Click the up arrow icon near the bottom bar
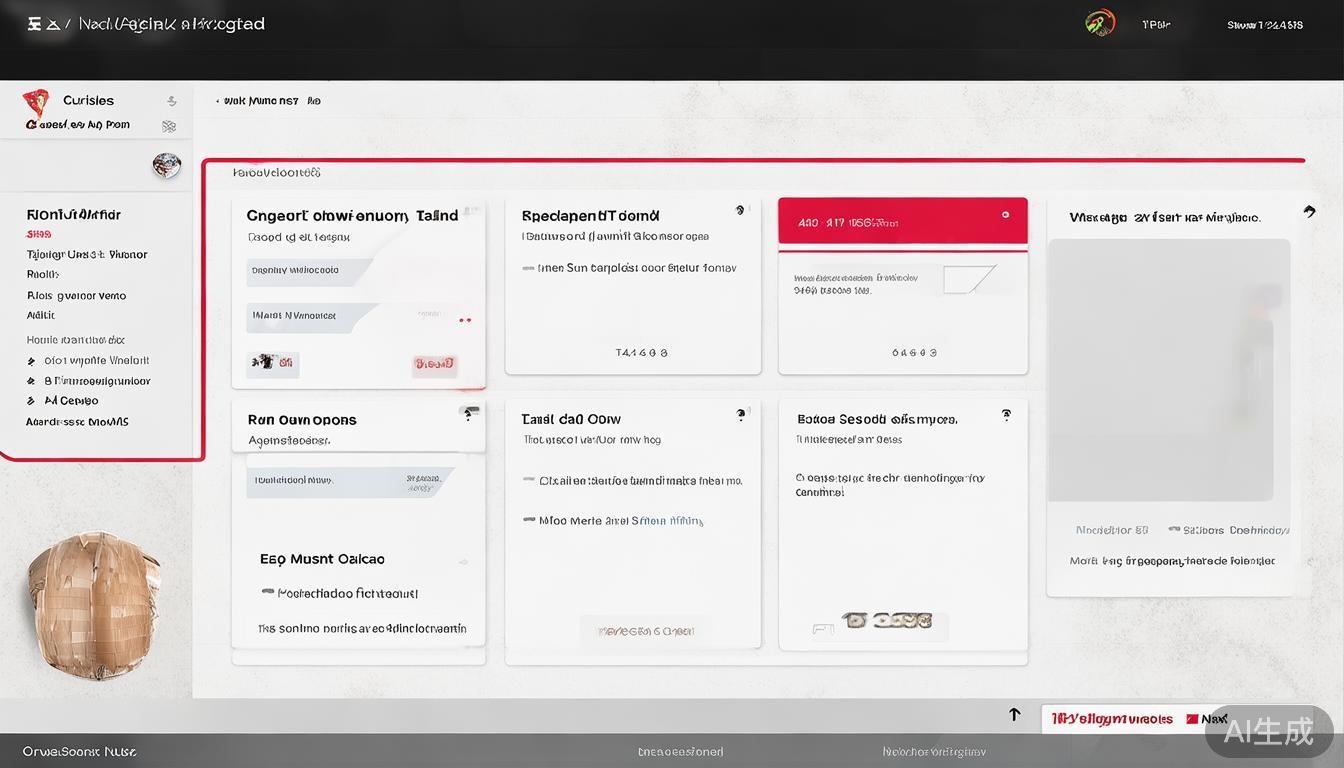This screenshot has height=768, width=1344. (x=1015, y=714)
